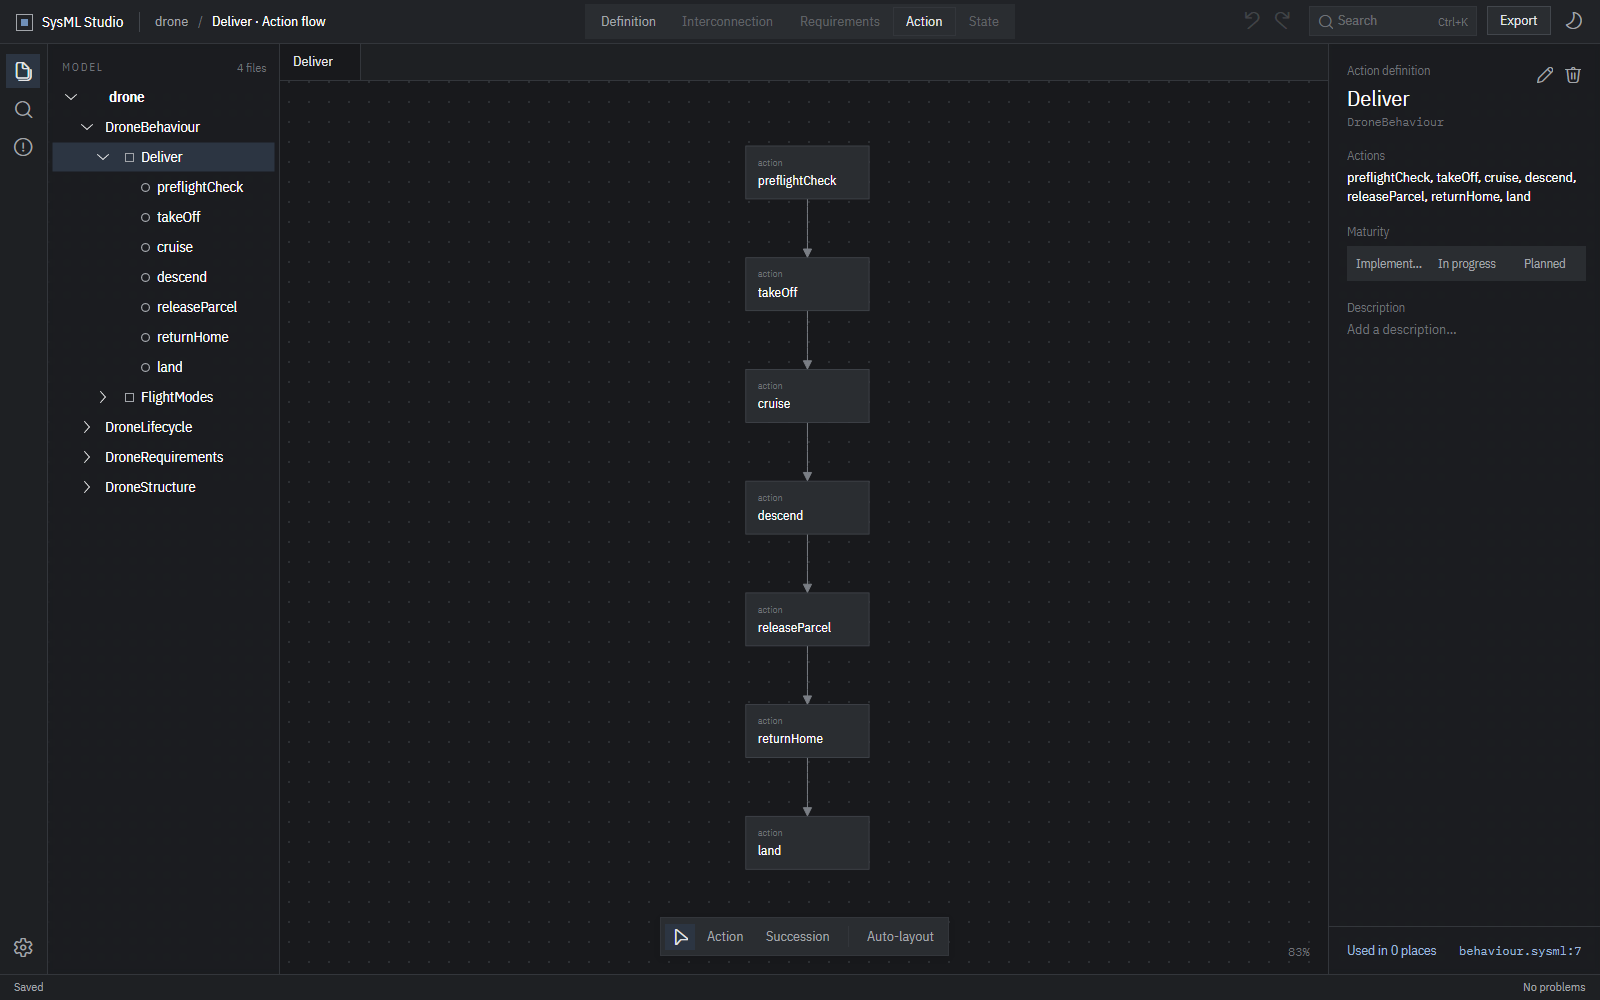Click the undo arrow icon
Image resolution: width=1600 pixels, height=1000 pixels.
1252,20
